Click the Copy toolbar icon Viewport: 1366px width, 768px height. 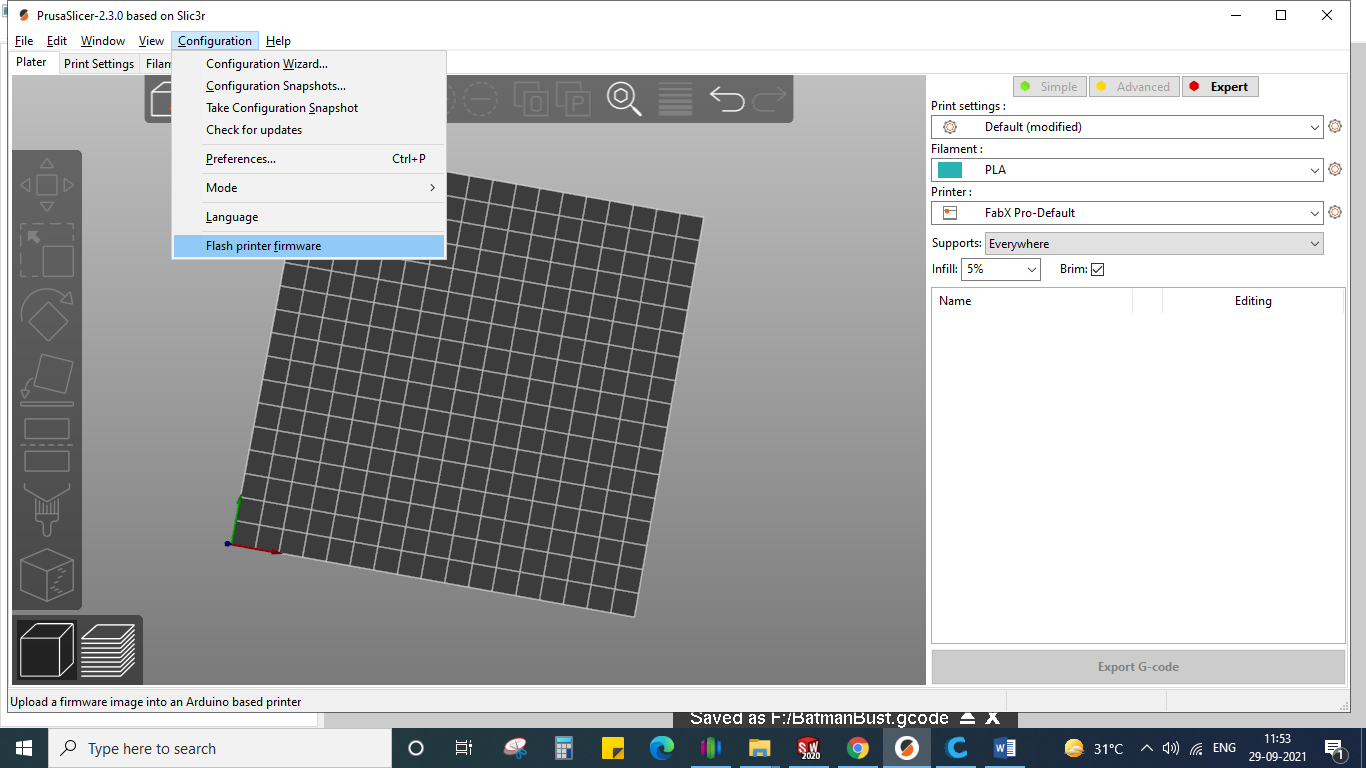click(x=530, y=99)
